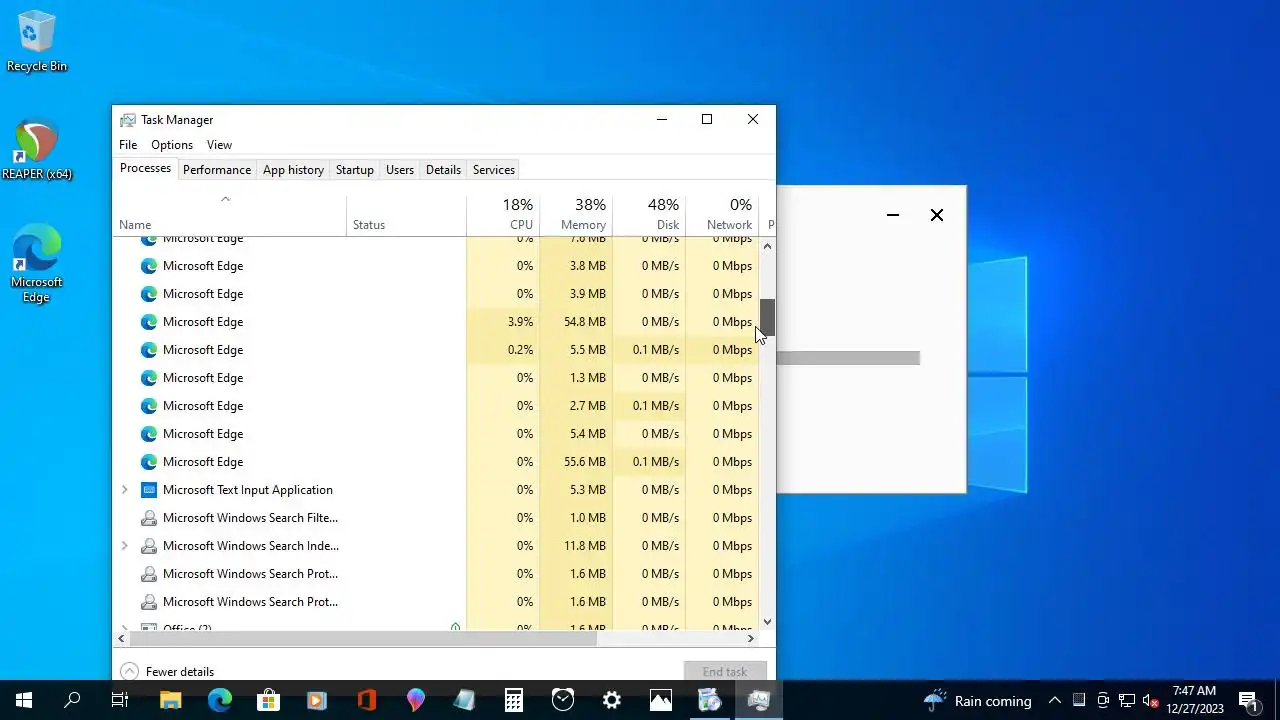Click the Microsoft Text Input Application icon
1280x720 pixels.
149,490
